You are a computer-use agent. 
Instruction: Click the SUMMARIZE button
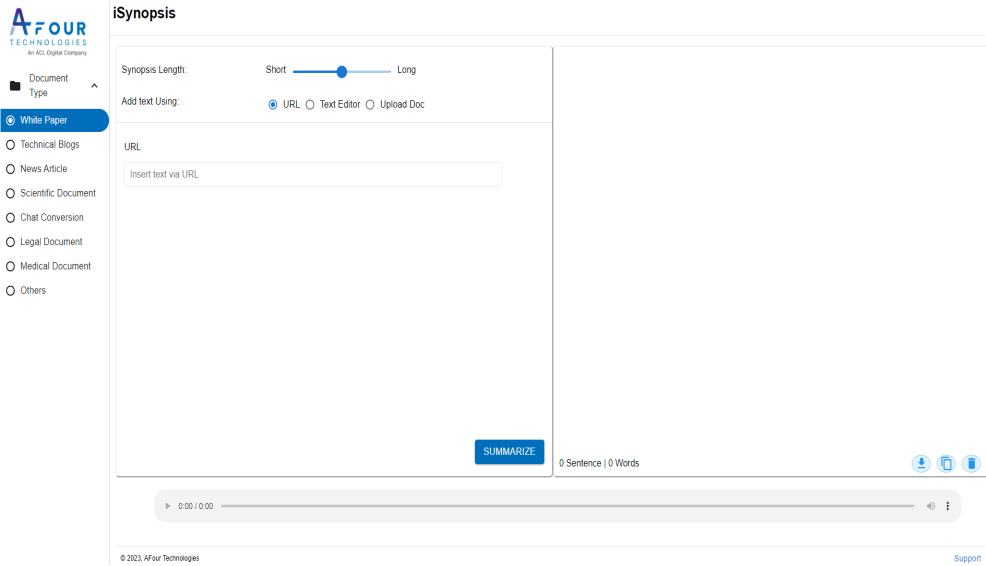(x=509, y=452)
